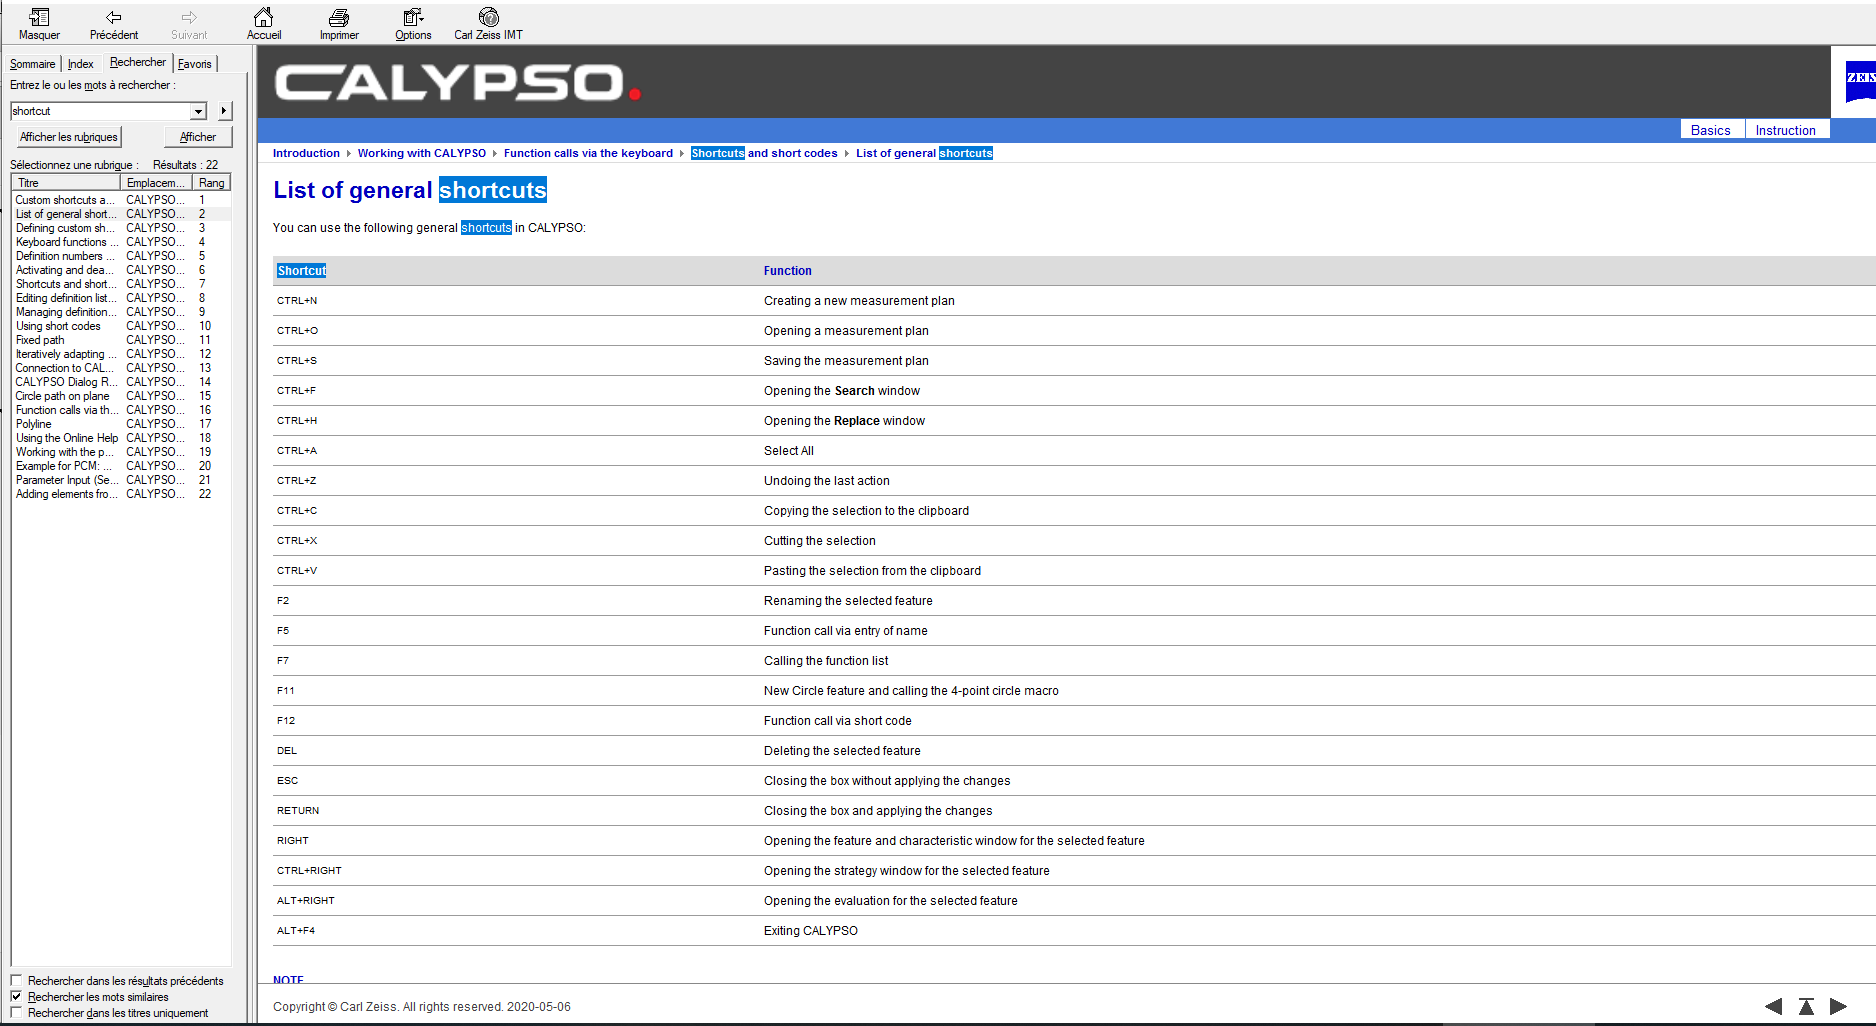Select Activating and deactivating result row

(121, 270)
